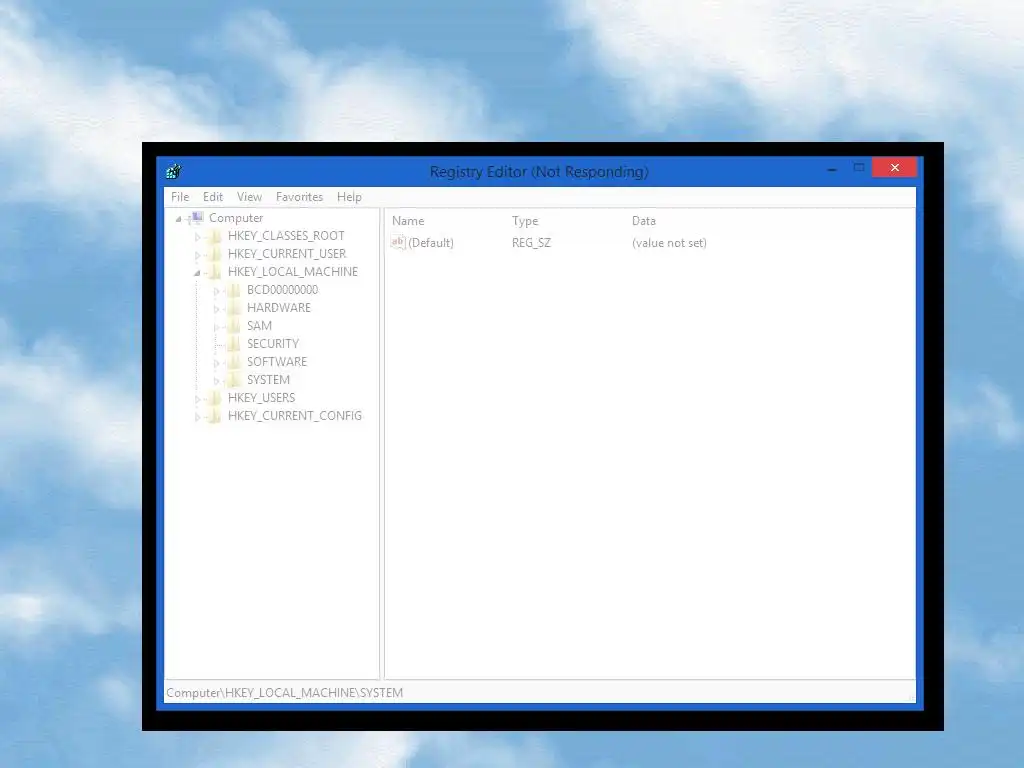This screenshot has width=1024, height=768.
Task: Select the Computer tree label
Action: click(236, 217)
